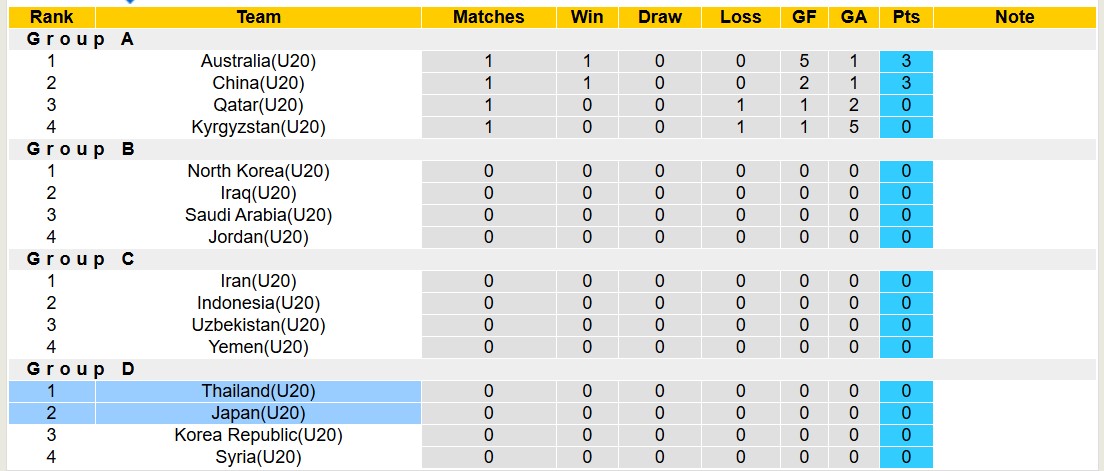Click the Matches column header

coord(488,17)
